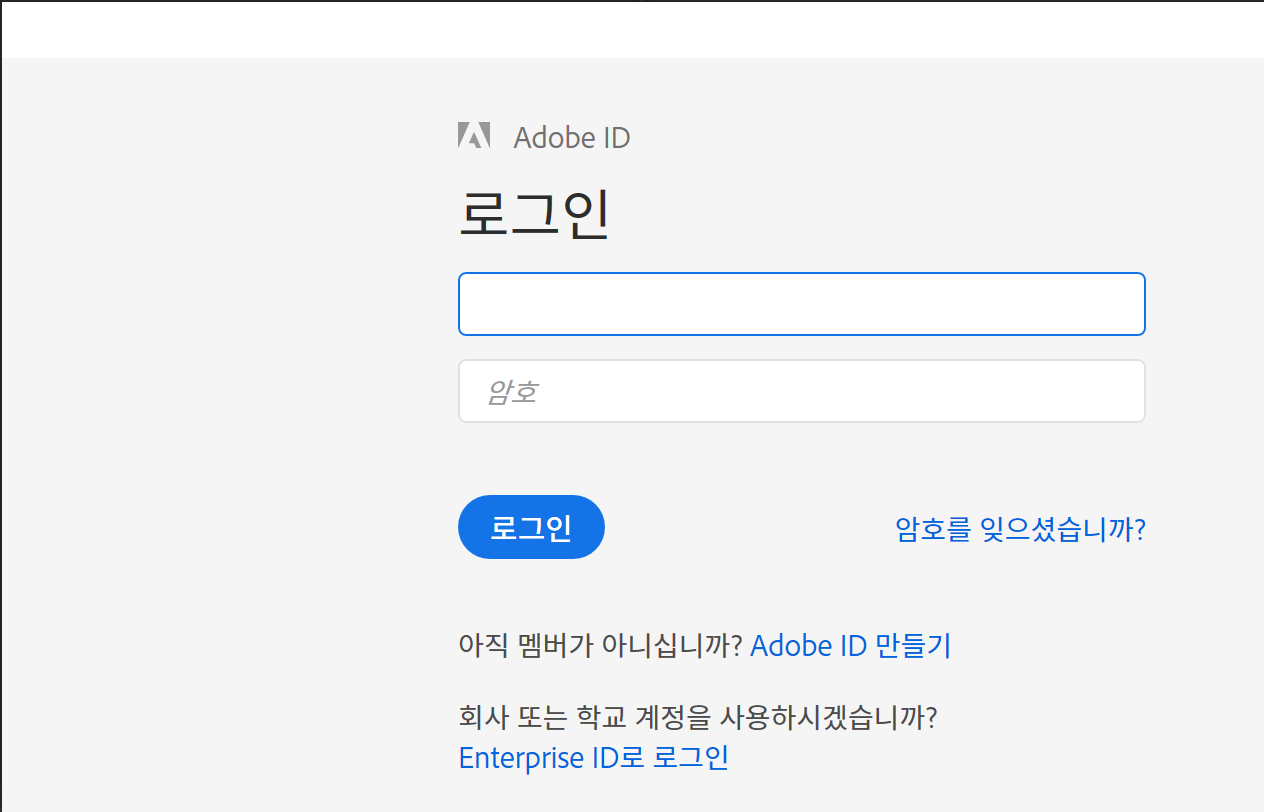The width and height of the screenshot is (1264, 812).
Task: Click the Adobe logo icon
Action: [474, 136]
